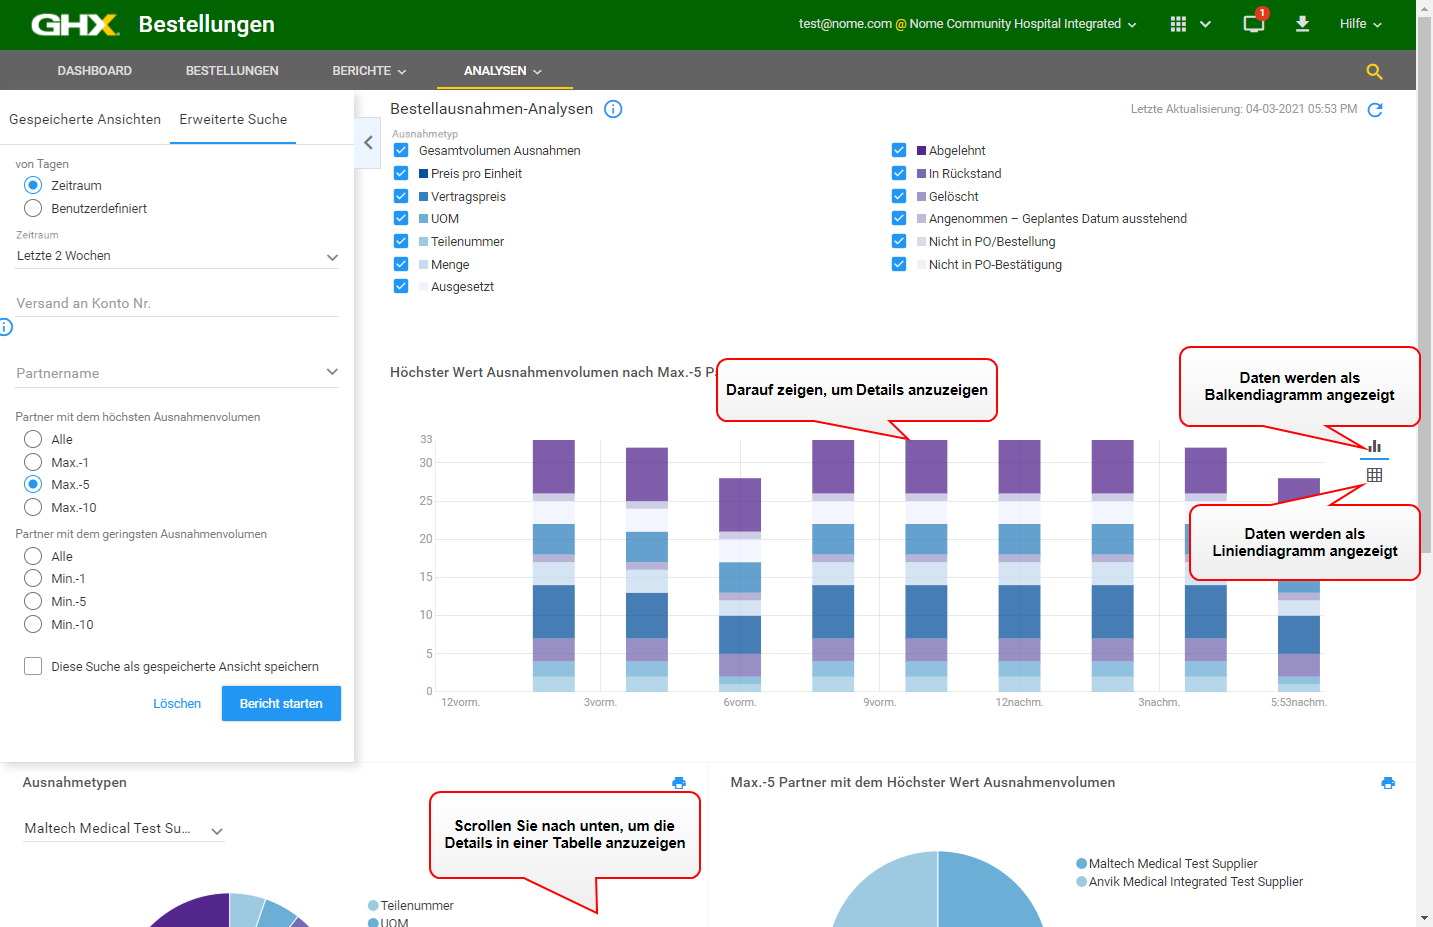Uncheck Gesamtvolumen Ausnahmen checkbox
This screenshot has height=927, width=1433.
point(401,150)
